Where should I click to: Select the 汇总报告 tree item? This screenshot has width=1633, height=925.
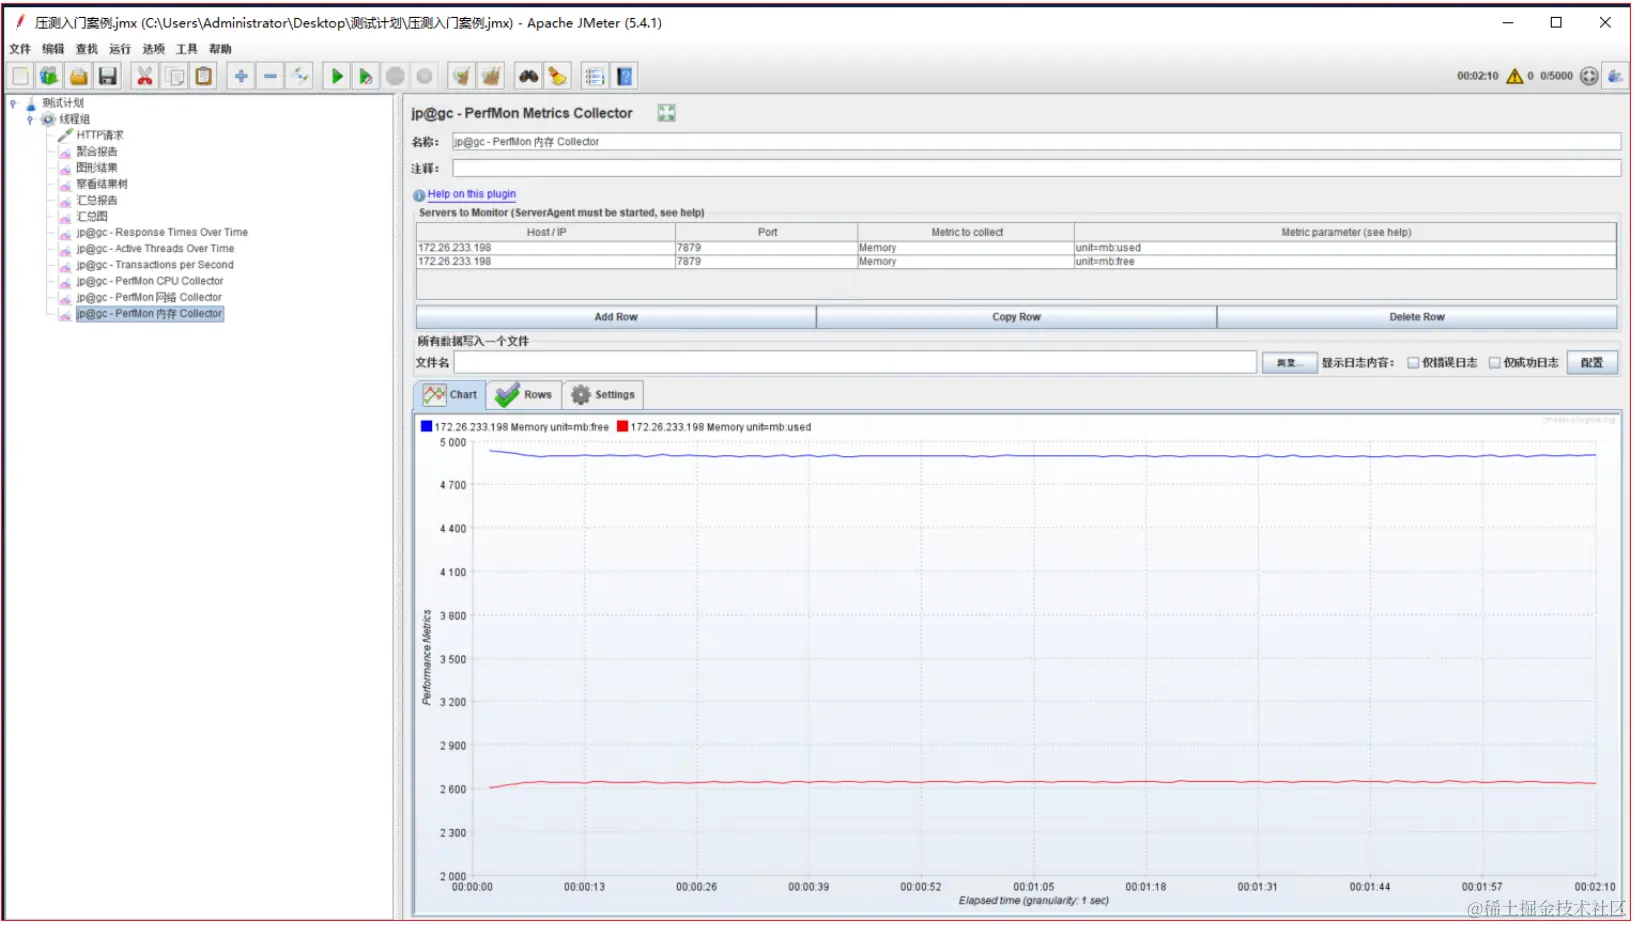point(97,200)
